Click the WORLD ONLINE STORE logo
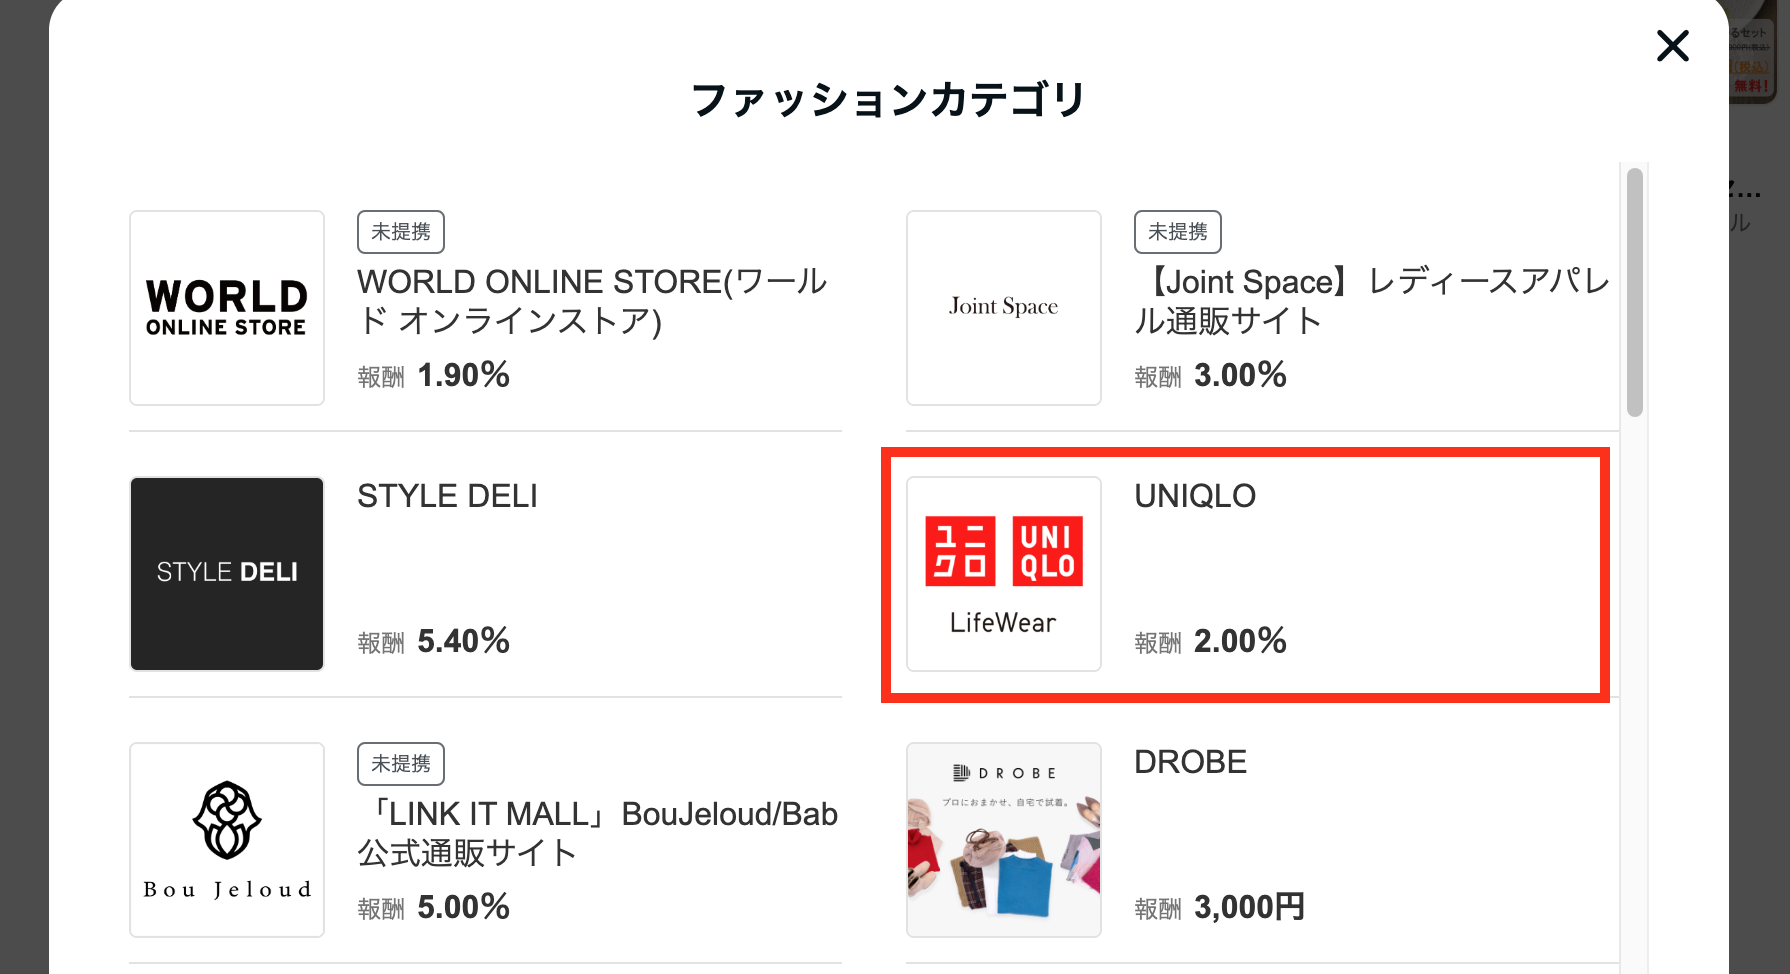The width and height of the screenshot is (1790, 974). pyautogui.click(x=227, y=308)
